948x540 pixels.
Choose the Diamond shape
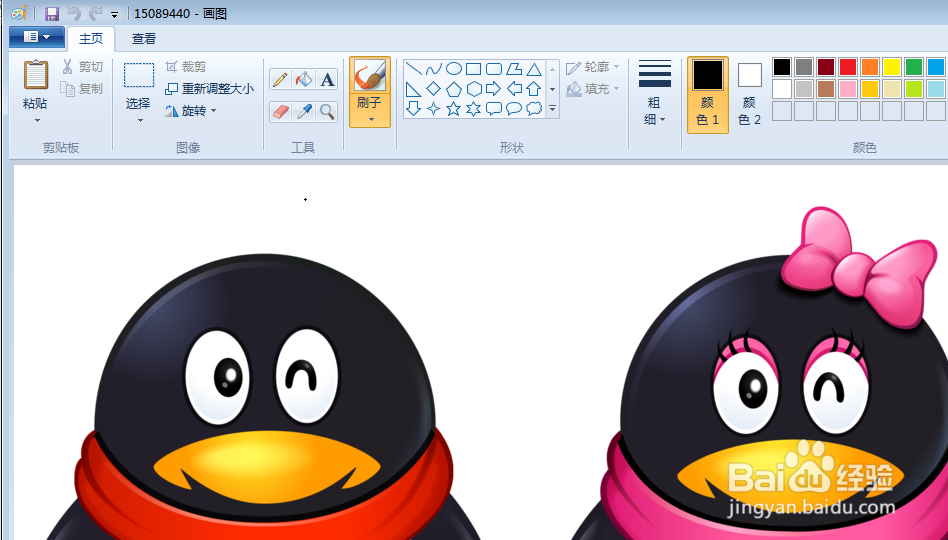pyautogui.click(x=433, y=89)
